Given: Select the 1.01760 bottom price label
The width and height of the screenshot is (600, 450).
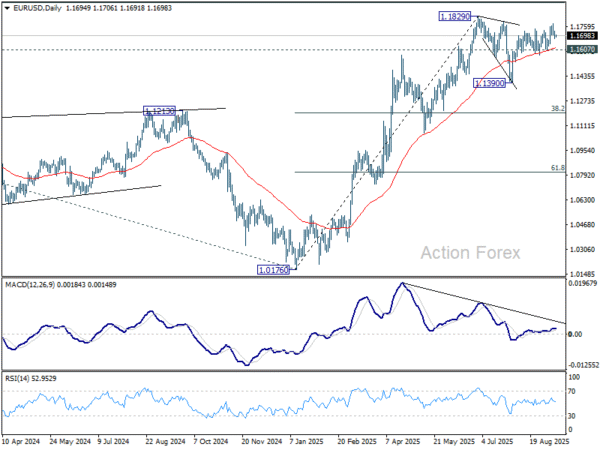Looking at the screenshot, I should click(x=274, y=270).
